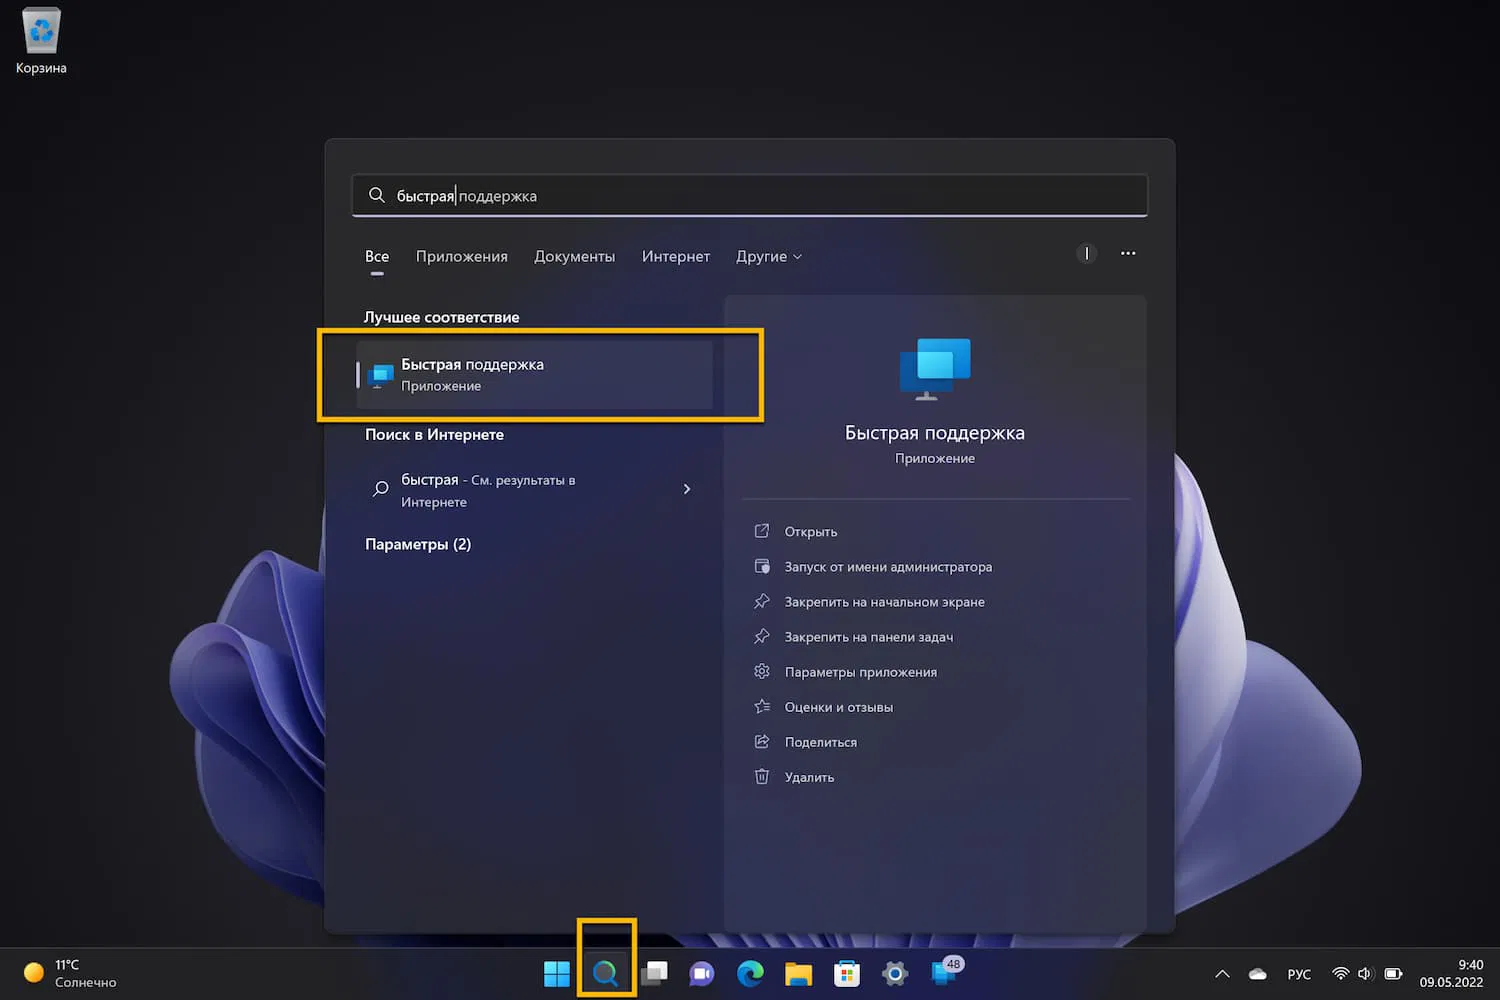Mute audio via the speaker tray icon
This screenshot has width=1500, height=1000.
[x=1364, y=973]
